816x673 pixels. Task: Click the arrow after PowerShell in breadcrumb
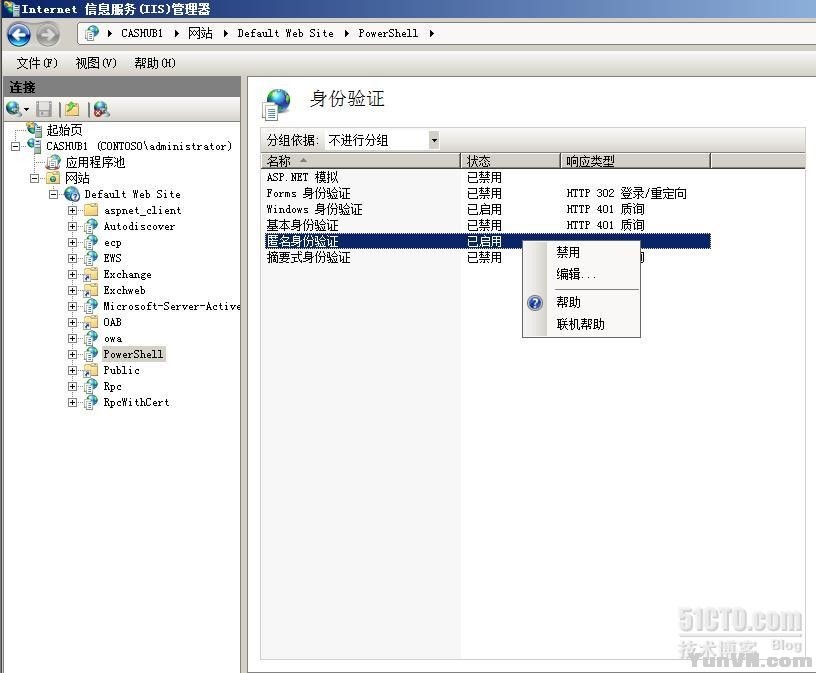432,33
